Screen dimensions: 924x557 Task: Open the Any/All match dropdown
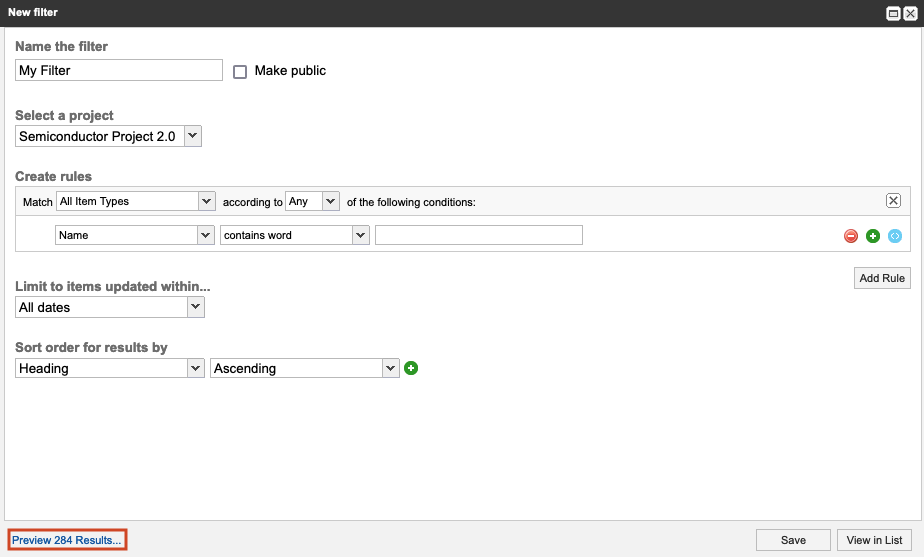tap(313, 201)
